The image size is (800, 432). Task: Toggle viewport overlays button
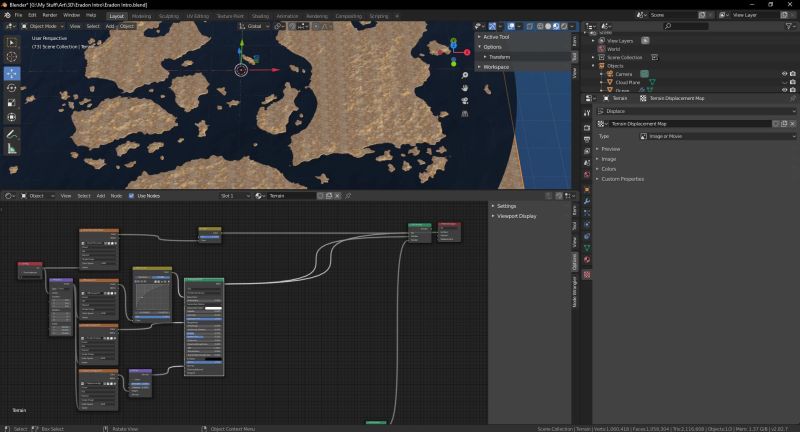tap(511, 26)
